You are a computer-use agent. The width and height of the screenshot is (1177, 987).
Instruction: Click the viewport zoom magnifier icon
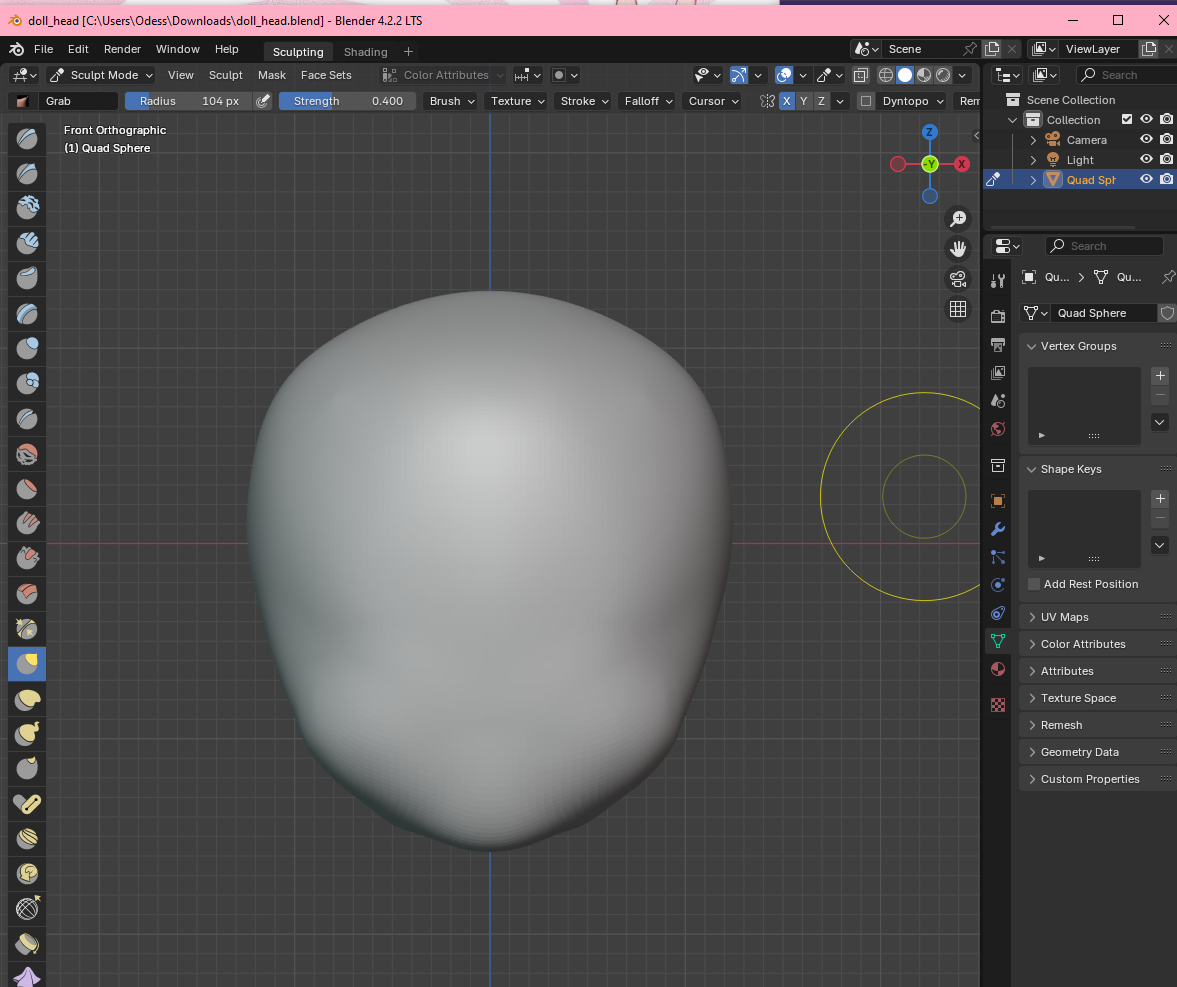958,219
